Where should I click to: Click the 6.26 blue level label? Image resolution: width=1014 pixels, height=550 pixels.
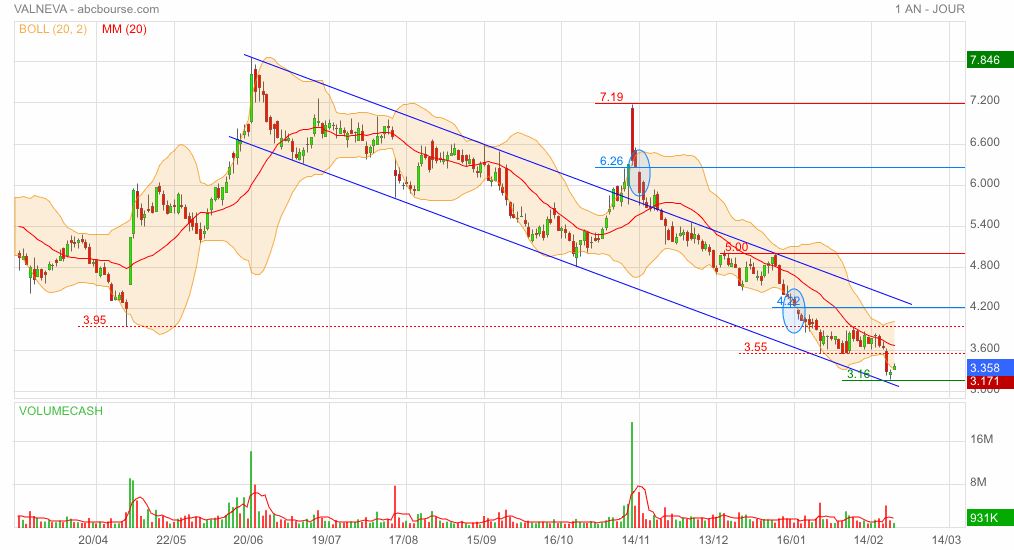(x=612, y=161)
